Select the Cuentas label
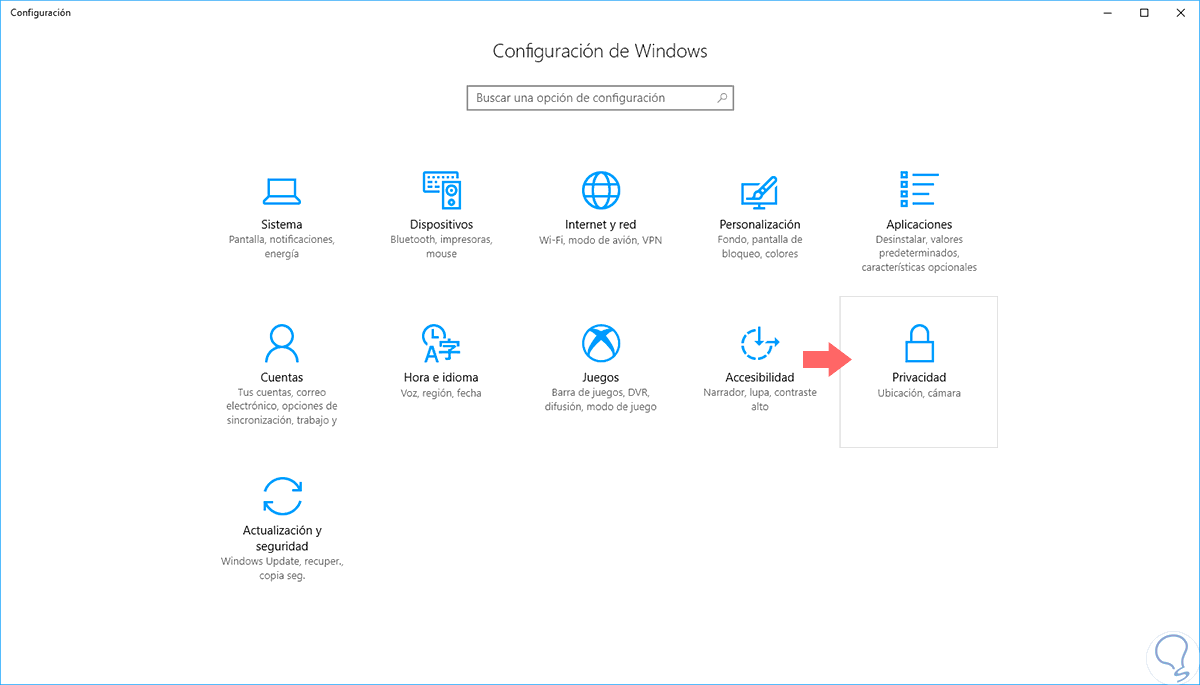 (281, 378)
